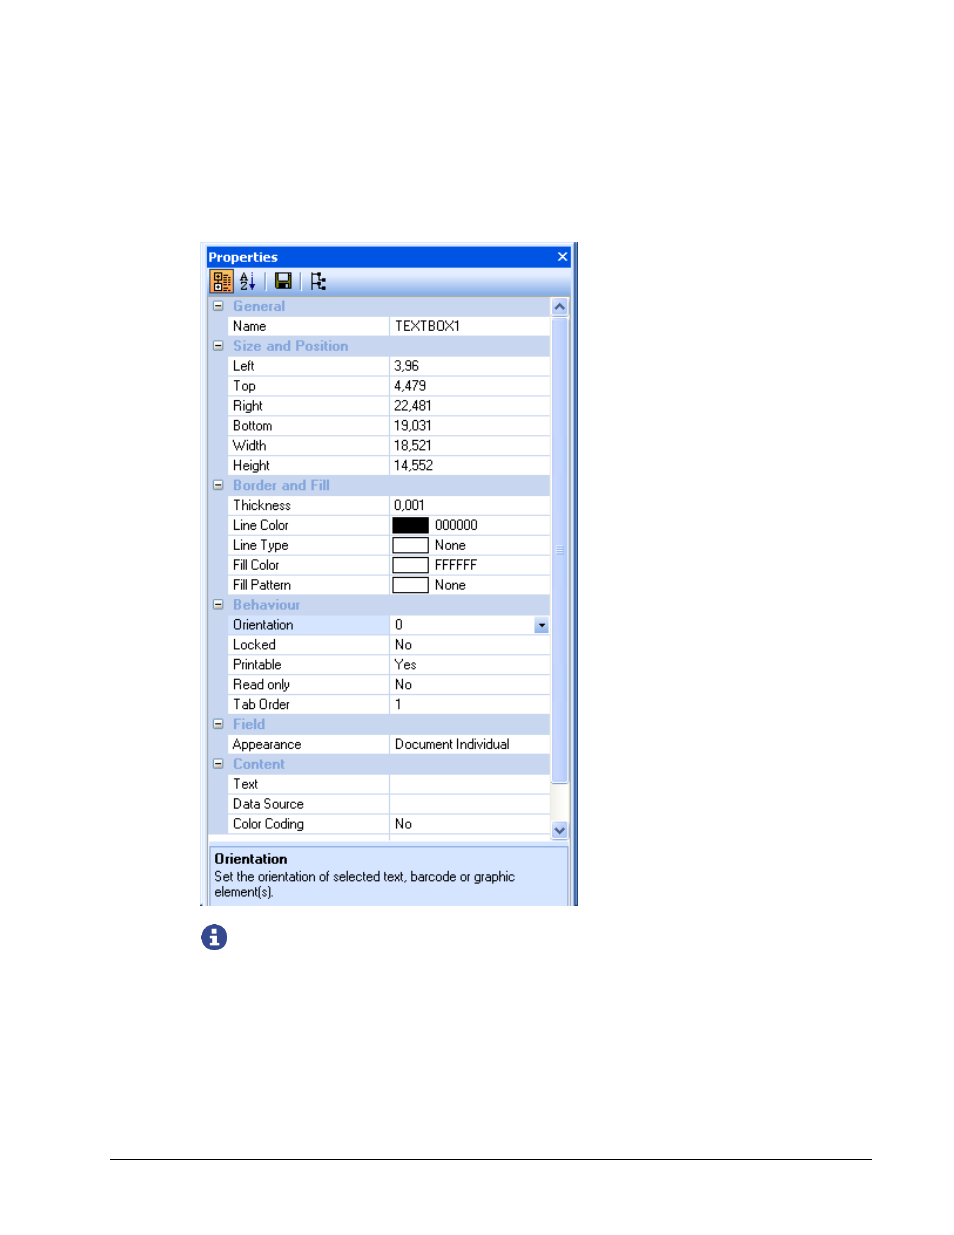Select the Thickness property label
This screenshot has width=954, height=1235.
[x=261, y=506]
